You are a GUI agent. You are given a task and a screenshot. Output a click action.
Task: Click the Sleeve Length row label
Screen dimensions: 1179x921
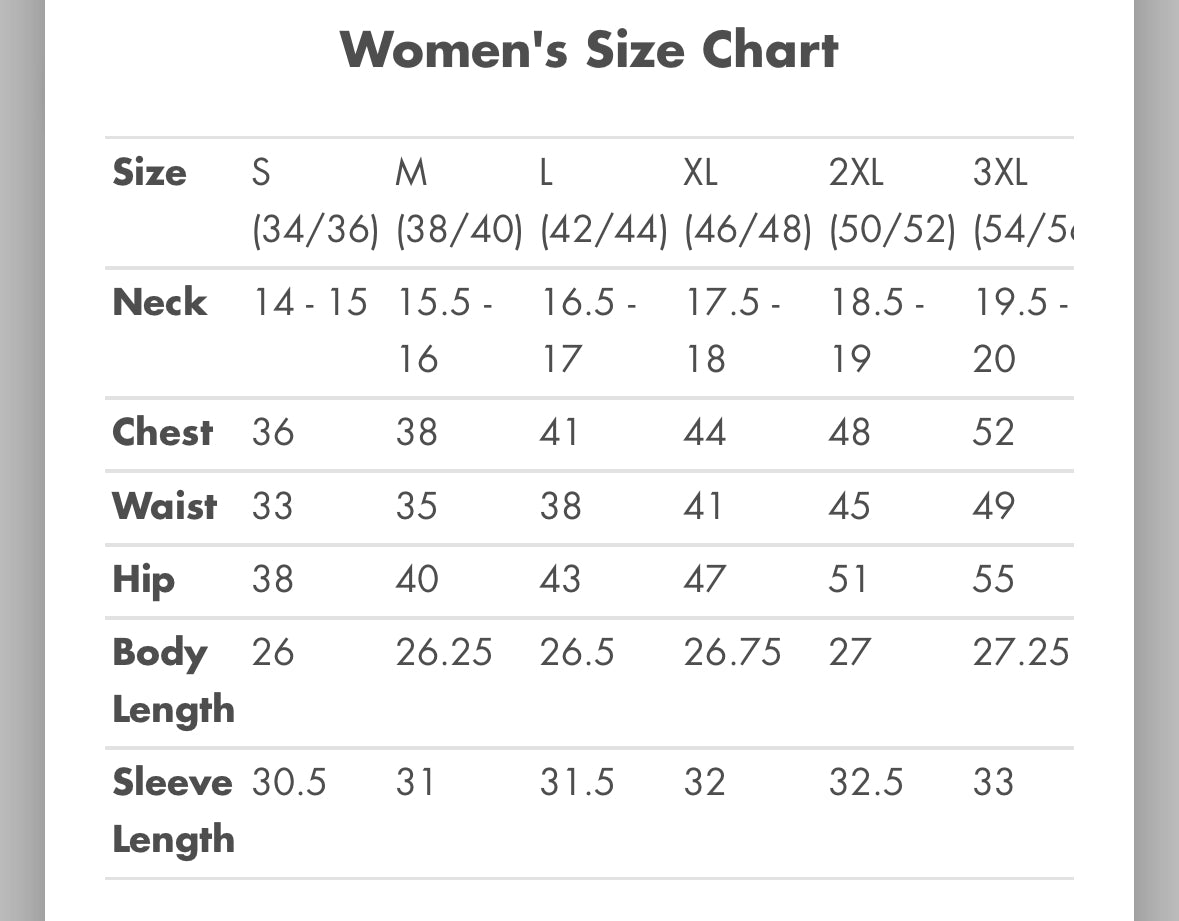click(x=174, y=811)
